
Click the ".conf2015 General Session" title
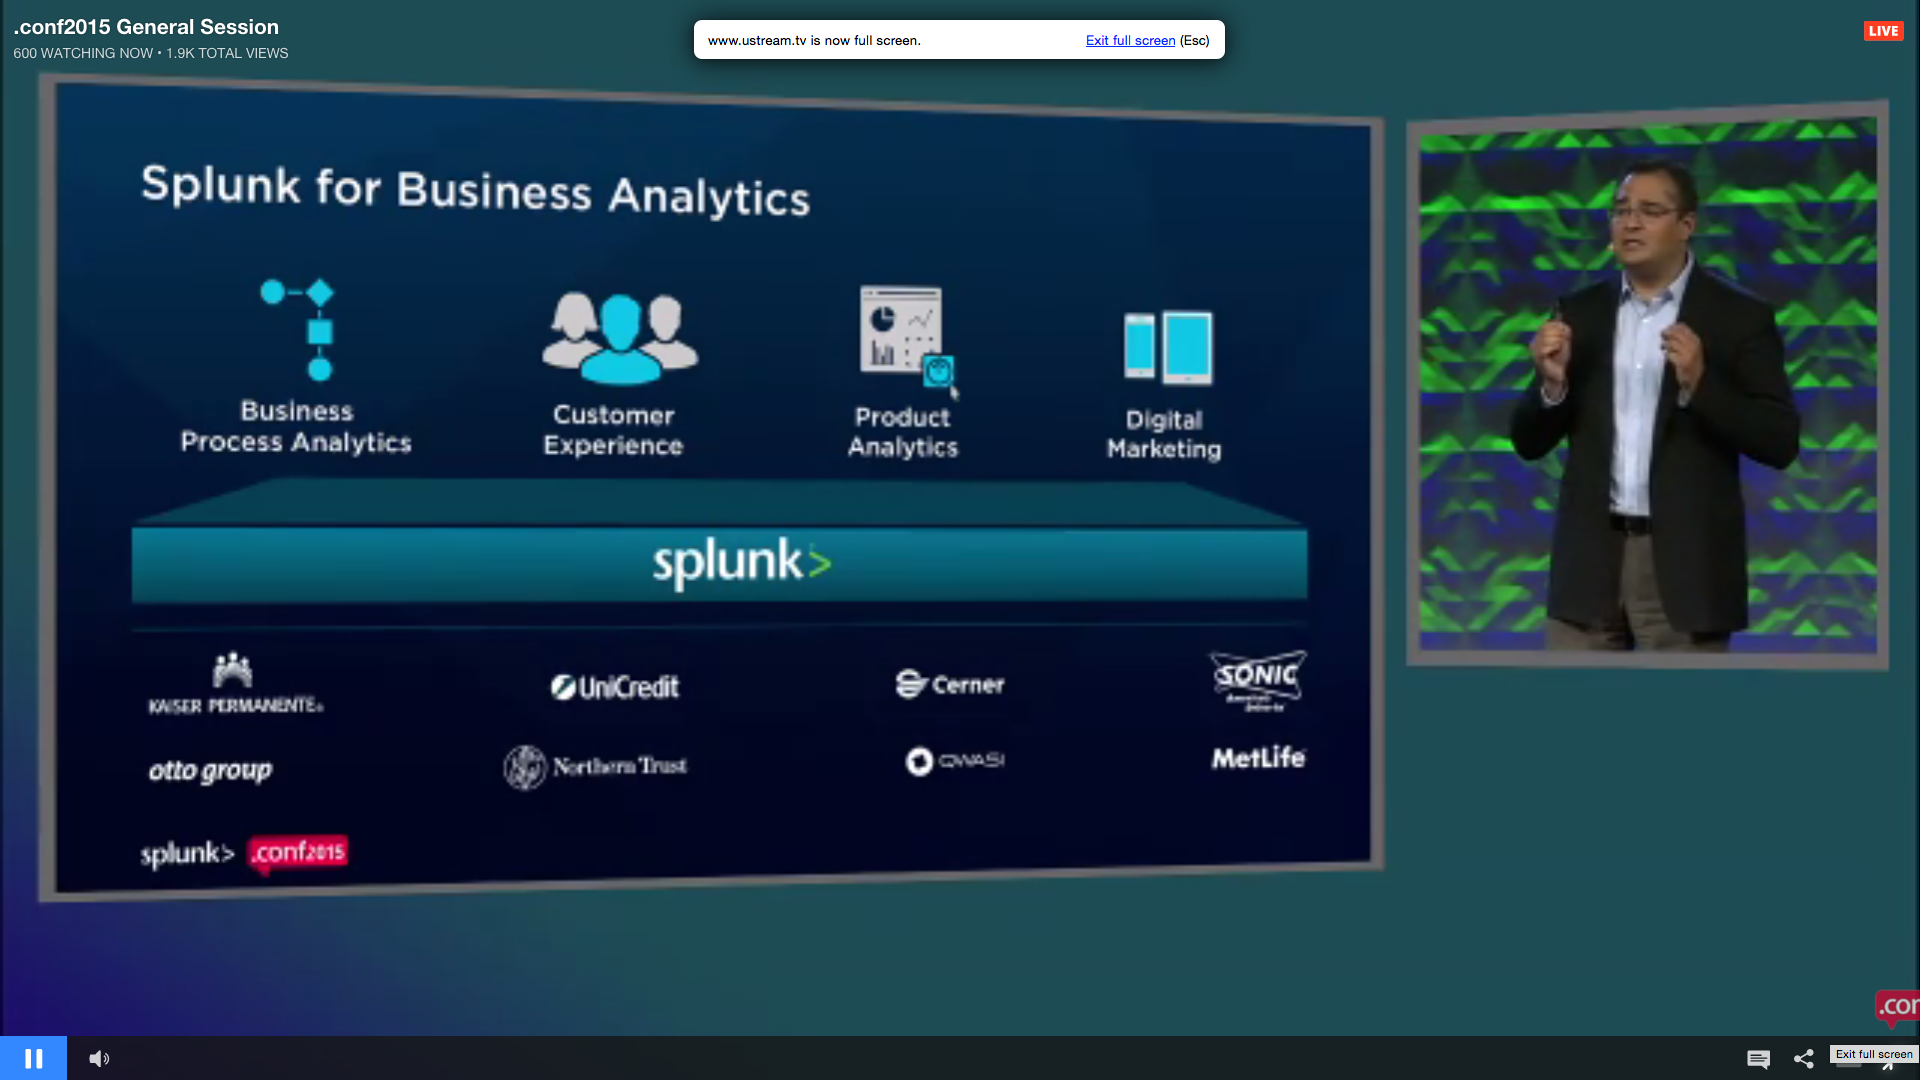tap(146, 27)
